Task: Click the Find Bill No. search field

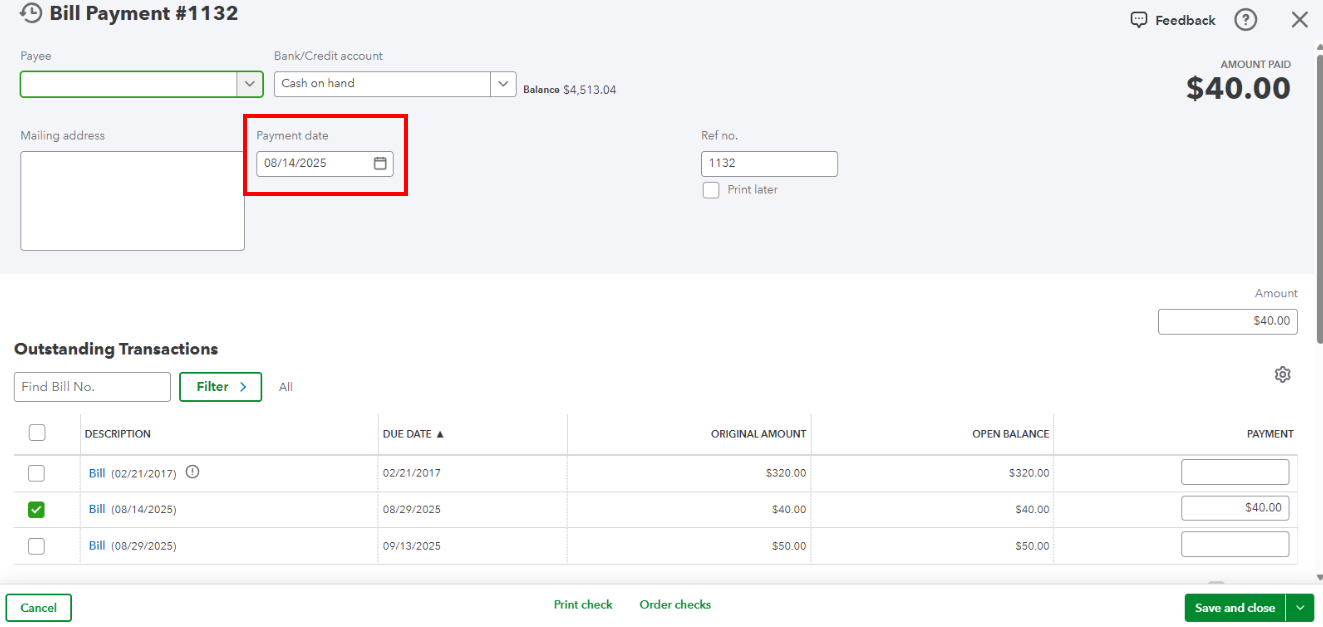Action: pyautogui.click(x=92, y=387)
